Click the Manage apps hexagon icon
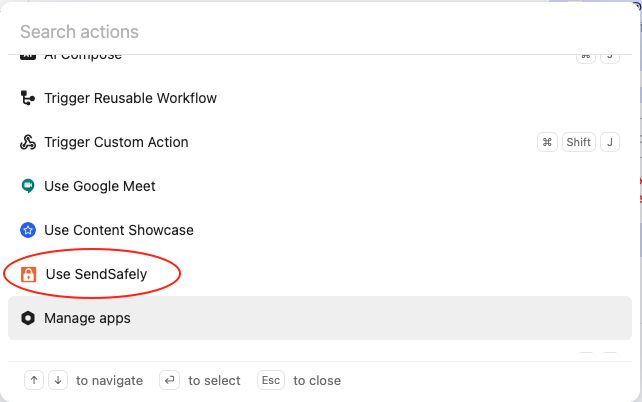 (x=28, y=318)
